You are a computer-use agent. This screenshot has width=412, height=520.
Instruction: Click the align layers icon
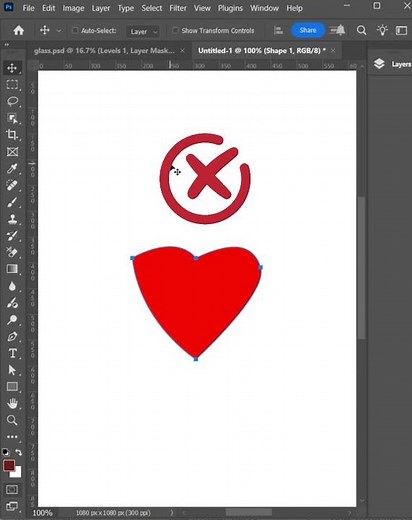278,31
